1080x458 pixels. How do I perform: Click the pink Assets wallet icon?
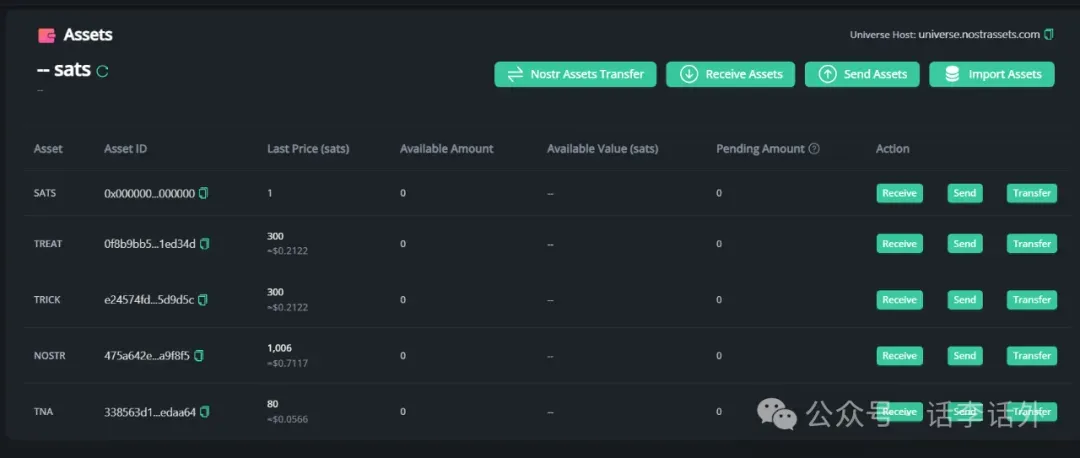[46, 35]
